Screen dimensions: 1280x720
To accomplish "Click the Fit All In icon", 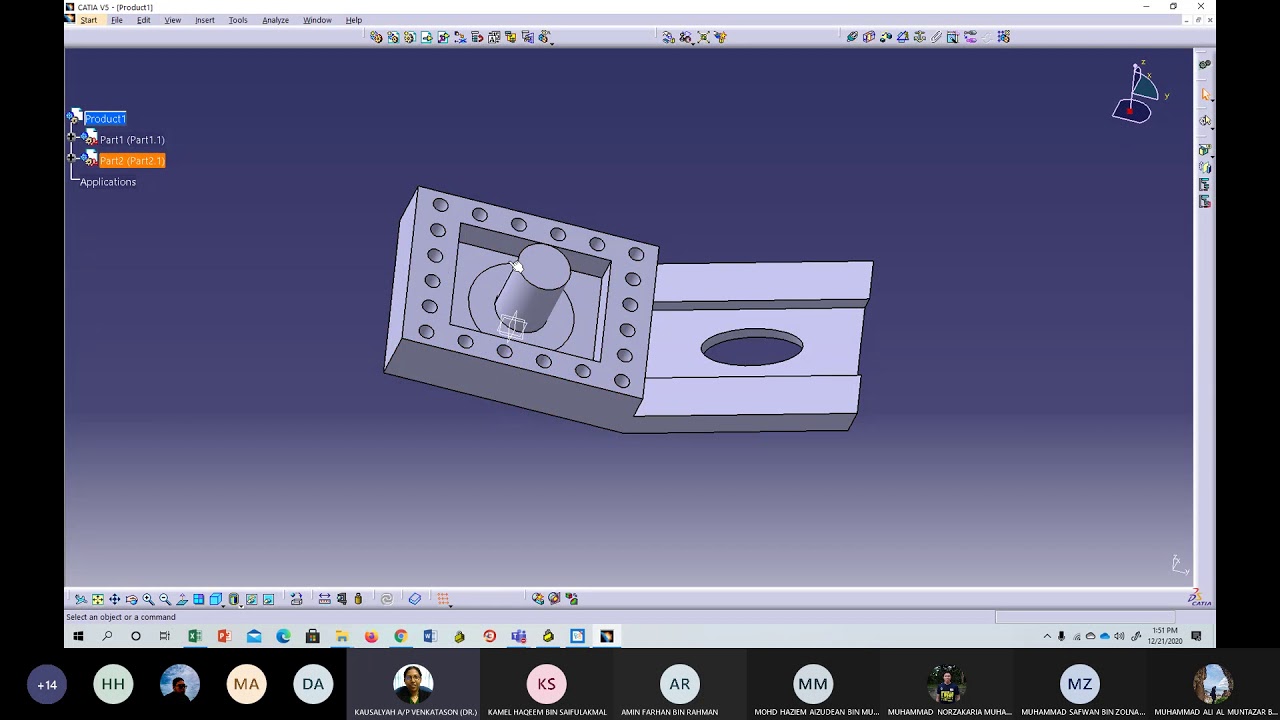I will [x=97, y=599].
